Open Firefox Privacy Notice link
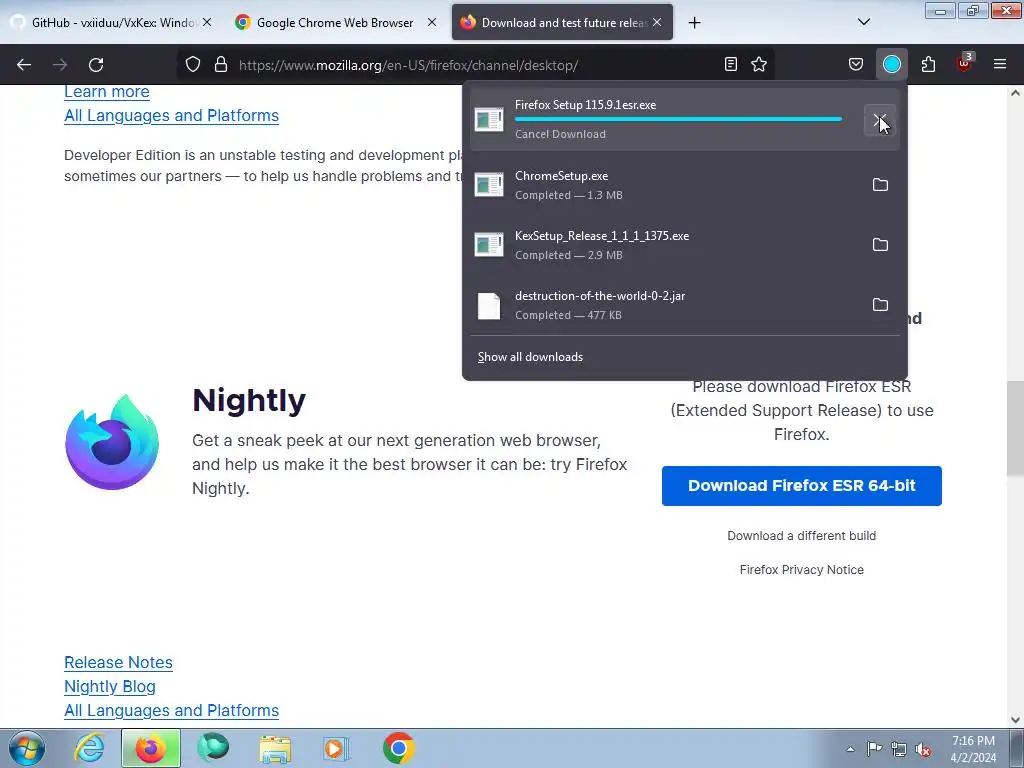 [801, 569]
